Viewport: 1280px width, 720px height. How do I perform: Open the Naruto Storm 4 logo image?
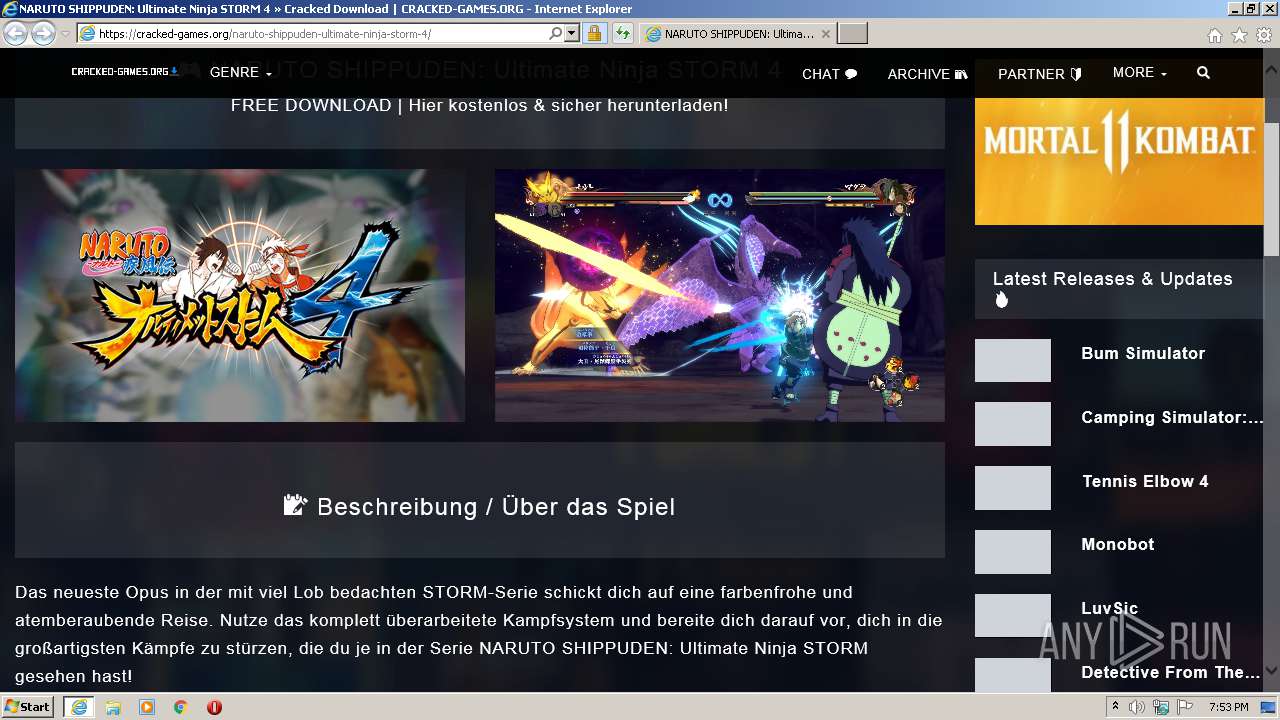click(240, 295)
